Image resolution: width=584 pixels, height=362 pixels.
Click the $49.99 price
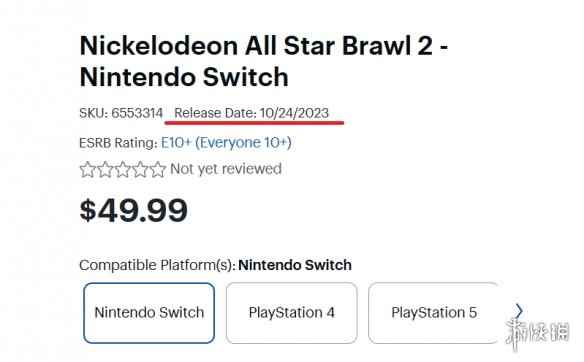[x=133, y=211]
